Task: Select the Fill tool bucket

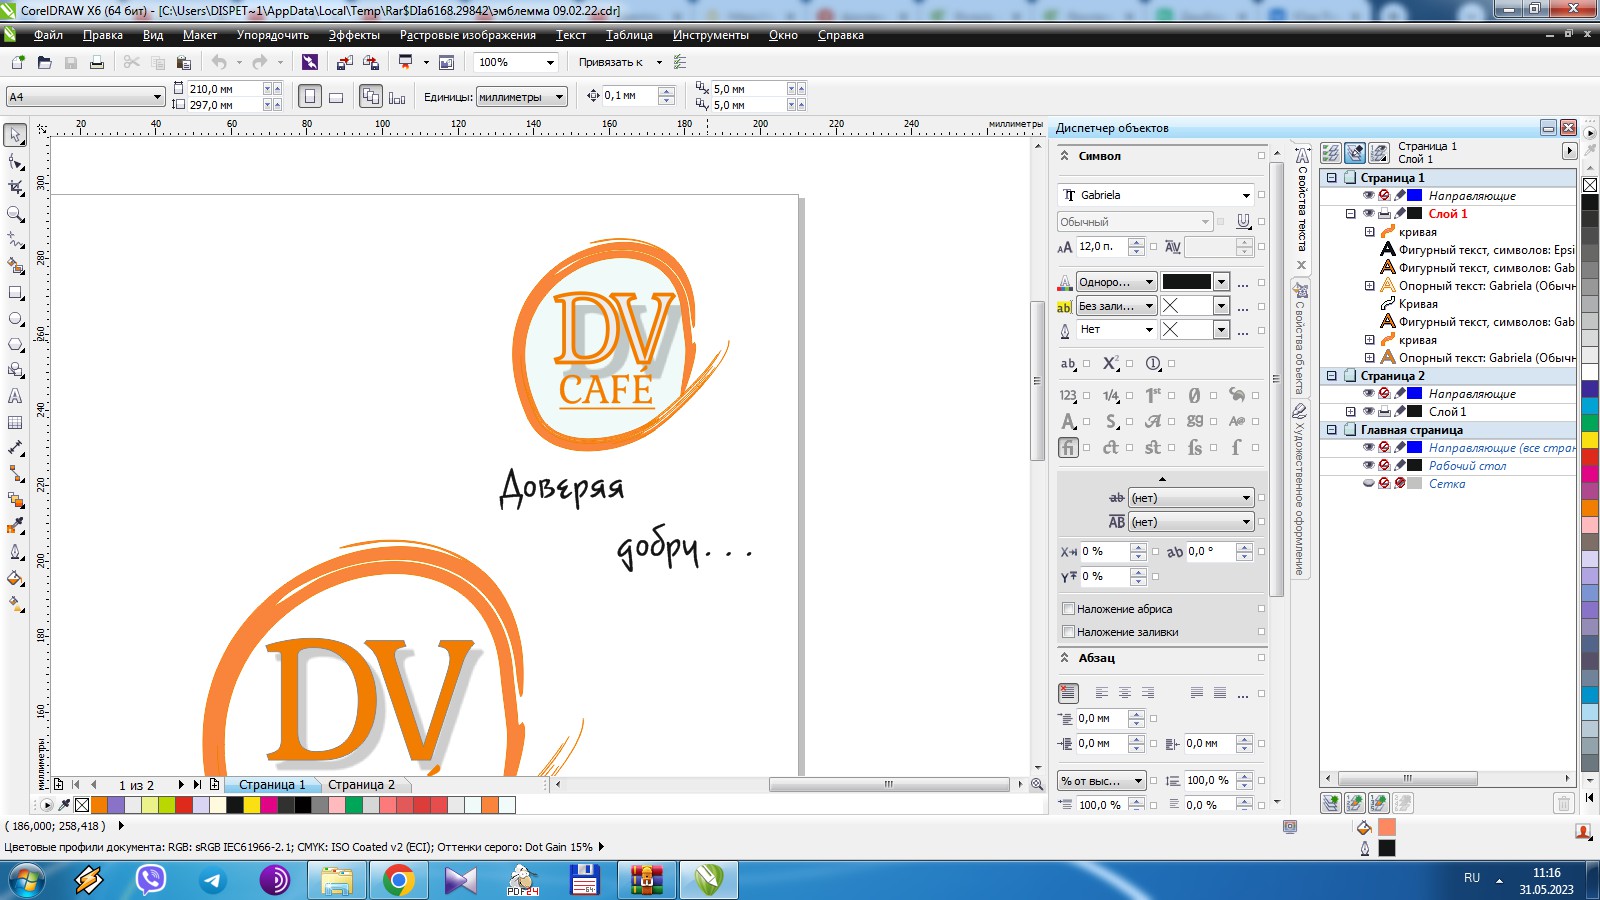Action: 15,578
